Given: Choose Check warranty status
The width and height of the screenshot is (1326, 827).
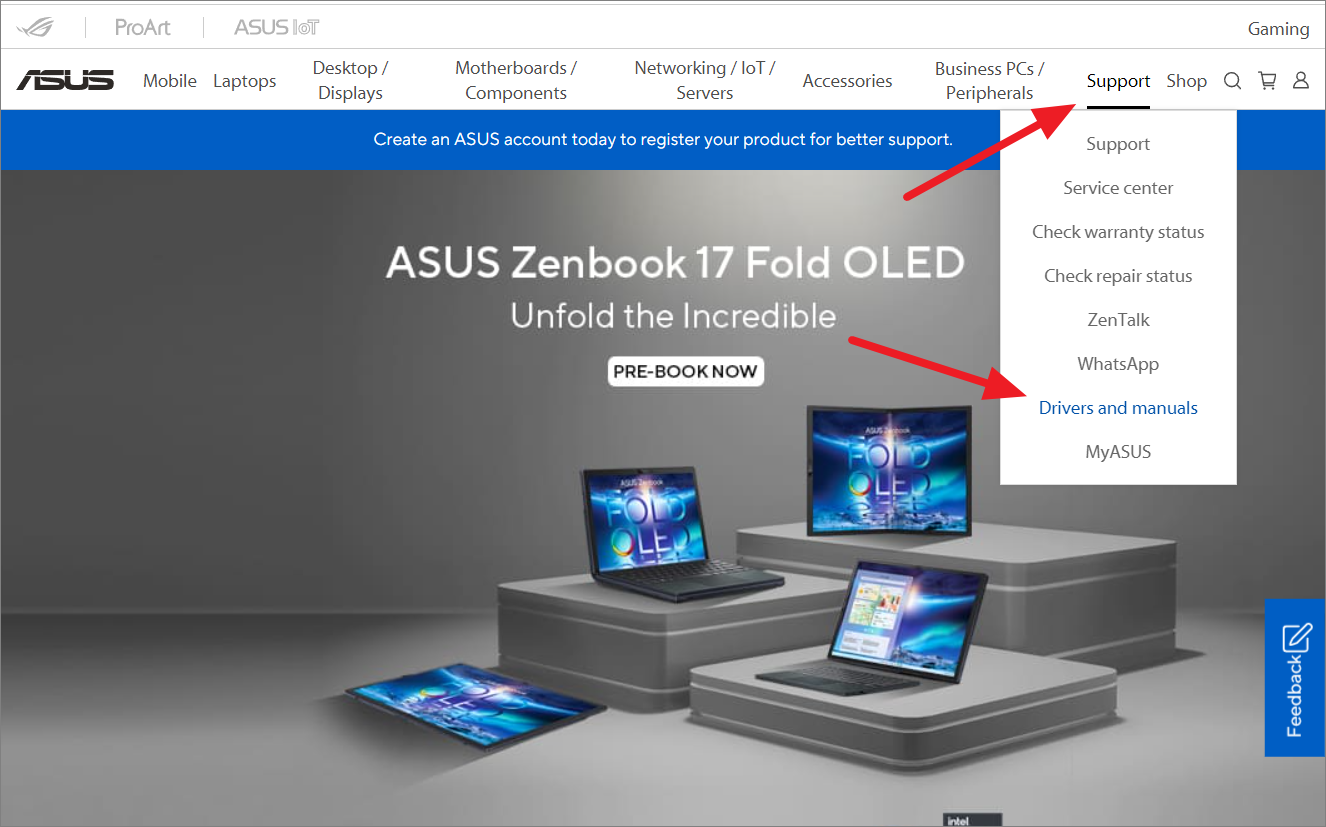Looking at the screenshot, I should pos(1118,232).
